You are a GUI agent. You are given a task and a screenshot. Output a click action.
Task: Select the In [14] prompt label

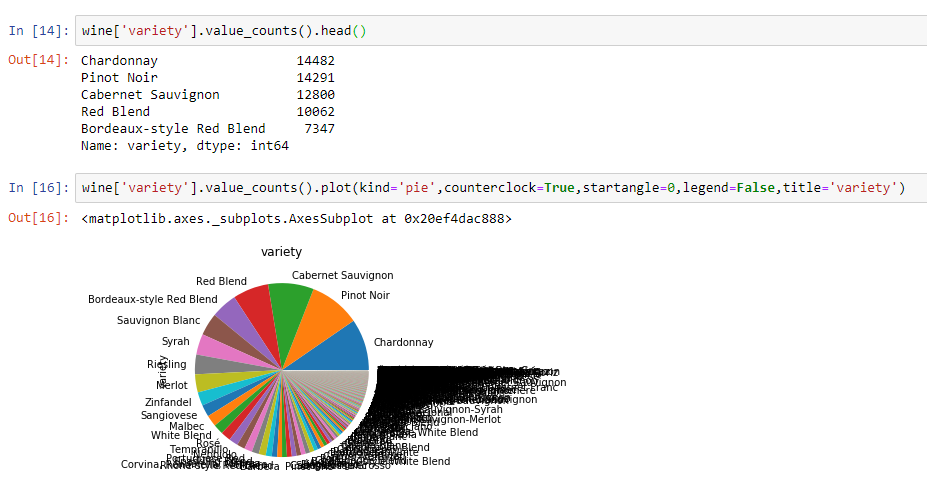click(x=39, y=31)
